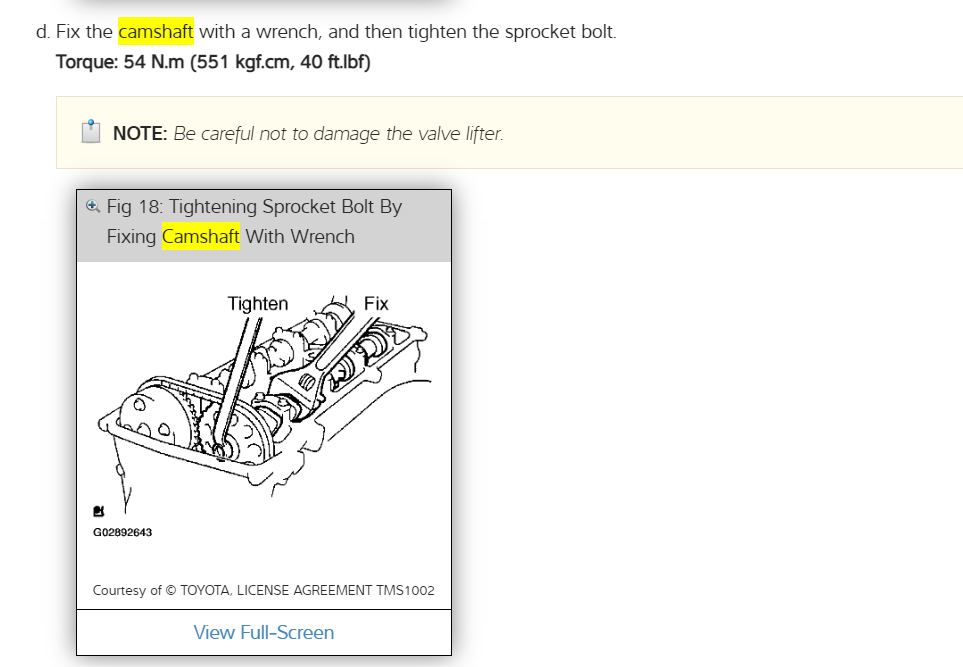Click the Torque 54 N.m specification line
The image size is (963, 667).
(x=213, y=63)
